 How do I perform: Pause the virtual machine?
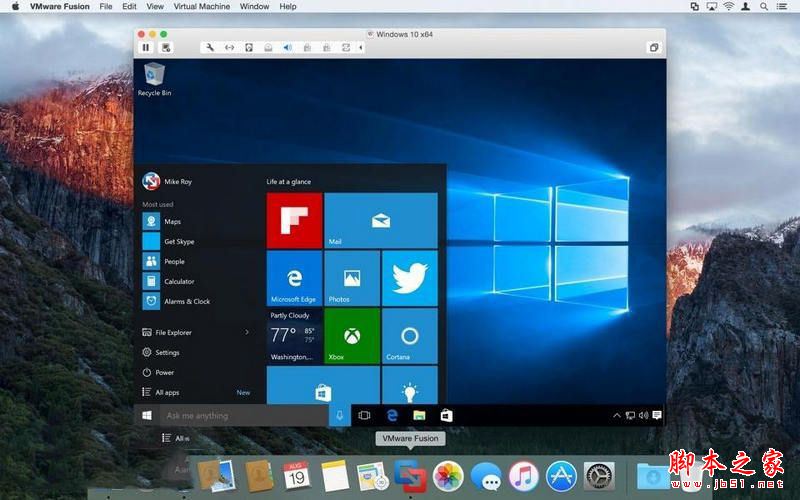pyautogui.click(x=146, y=47)
